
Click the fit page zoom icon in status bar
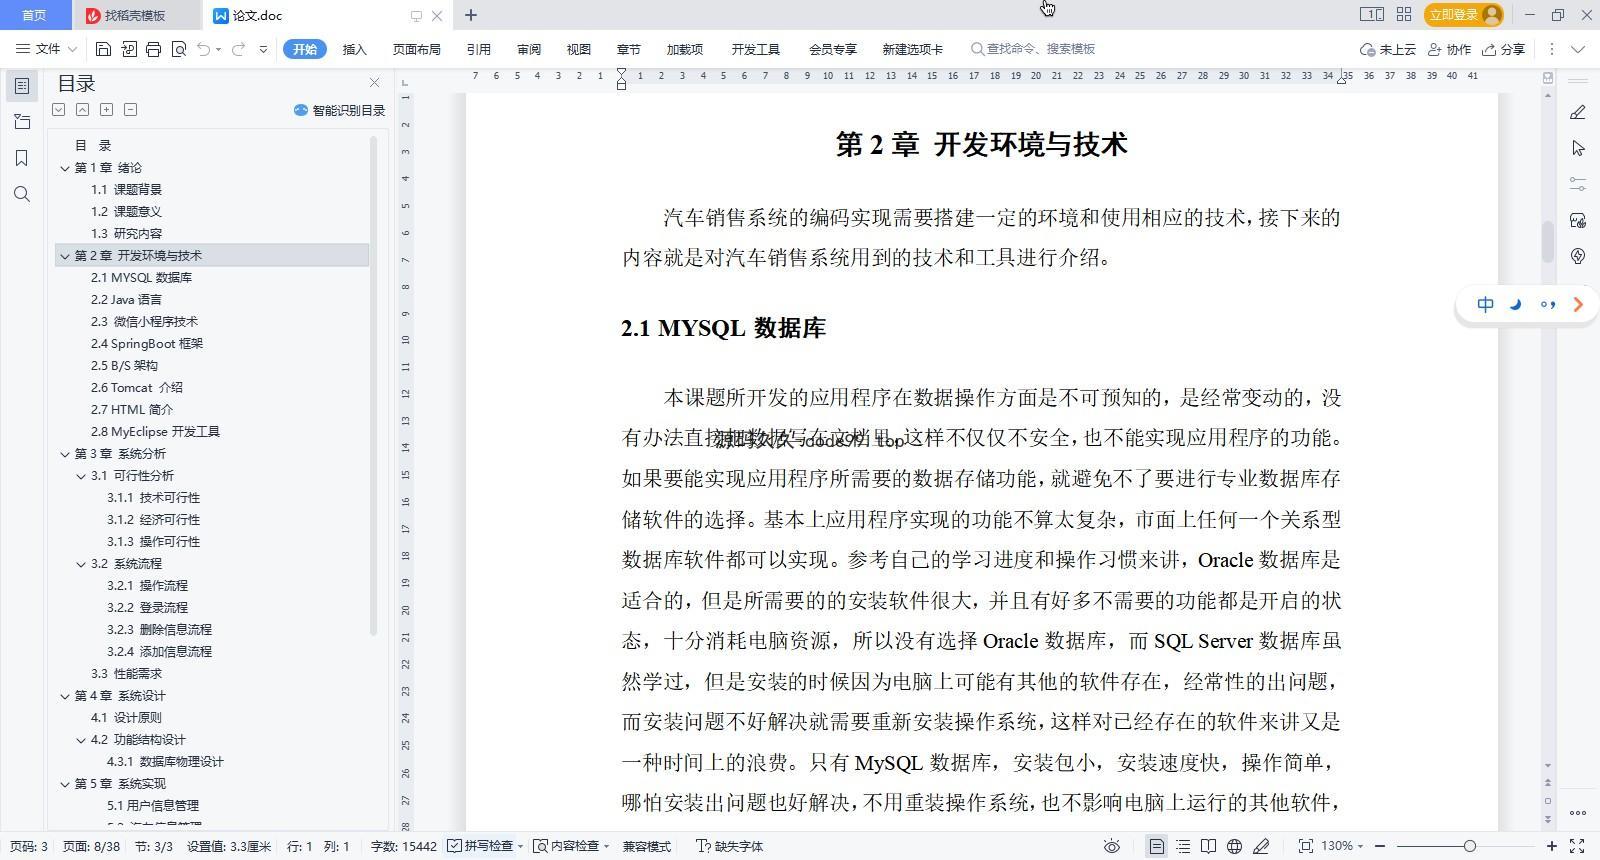pos(1305,846)
